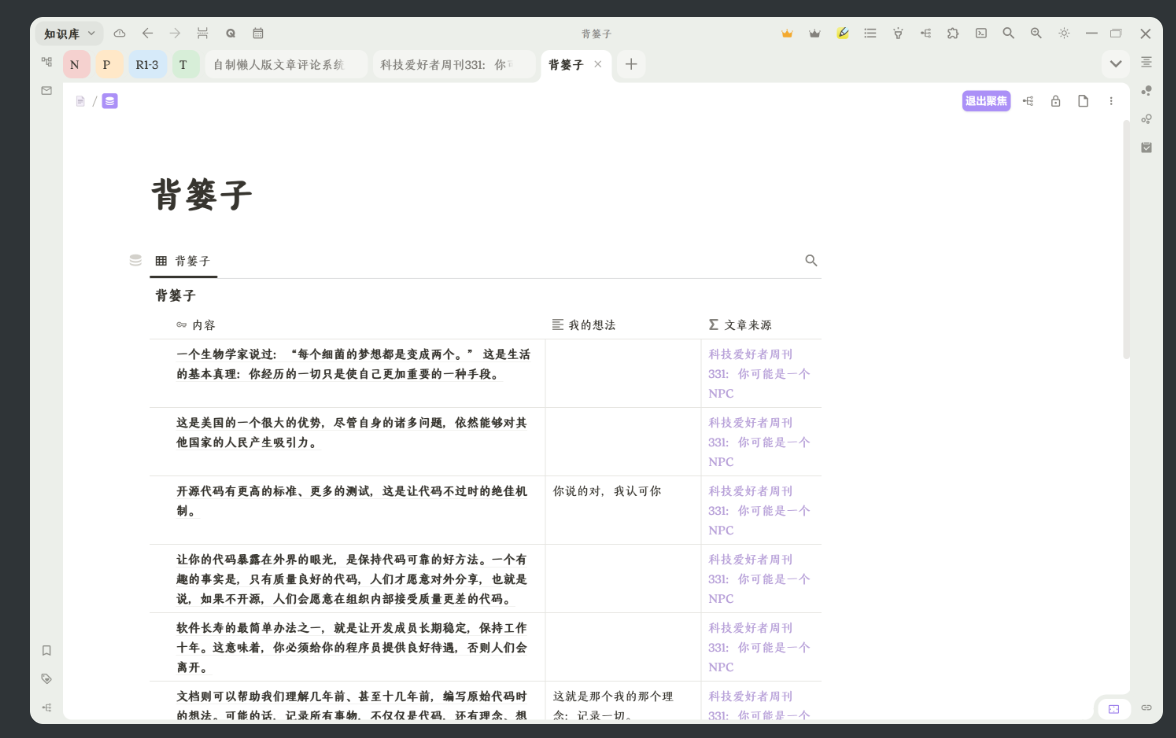The height and width of the screenshot is (738, 1176).
Task: Open the Bookmarks panel in left dock
Action: [46, 650]
